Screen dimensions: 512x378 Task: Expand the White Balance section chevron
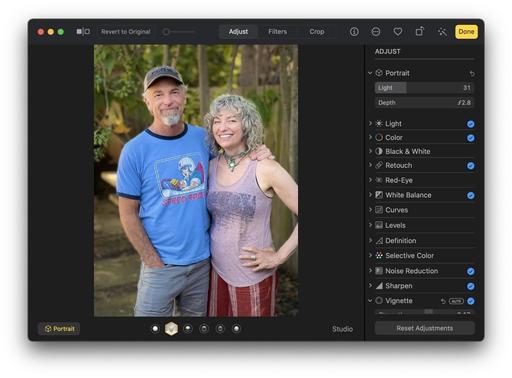tap(370, 195)
